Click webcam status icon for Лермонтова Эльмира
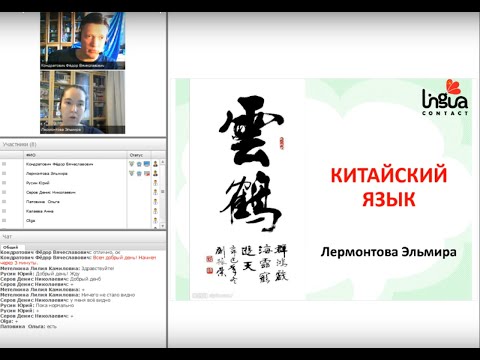Viewport: 480px width, 360px height. click(139, 173)
